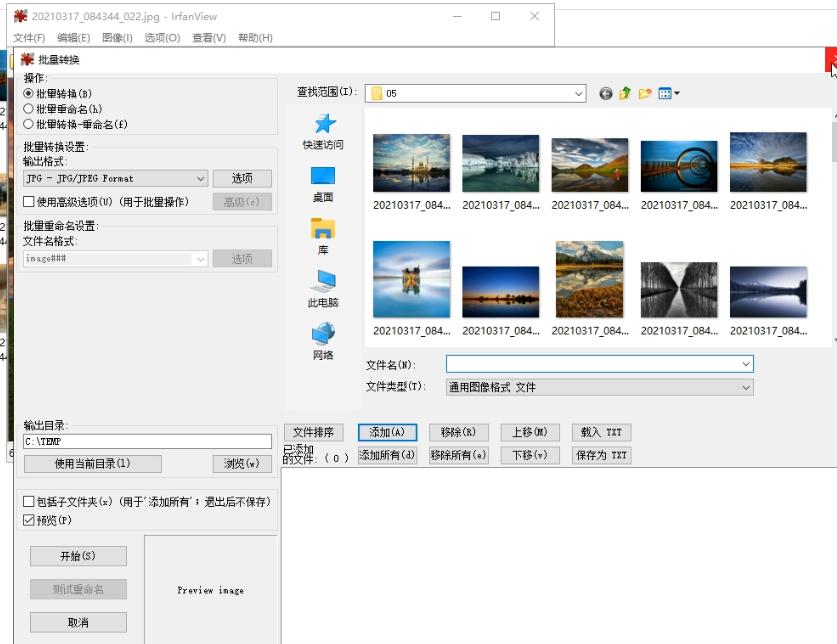
Task: Enable the 使用高级选项 checkbox
Action: pos(29,202)
